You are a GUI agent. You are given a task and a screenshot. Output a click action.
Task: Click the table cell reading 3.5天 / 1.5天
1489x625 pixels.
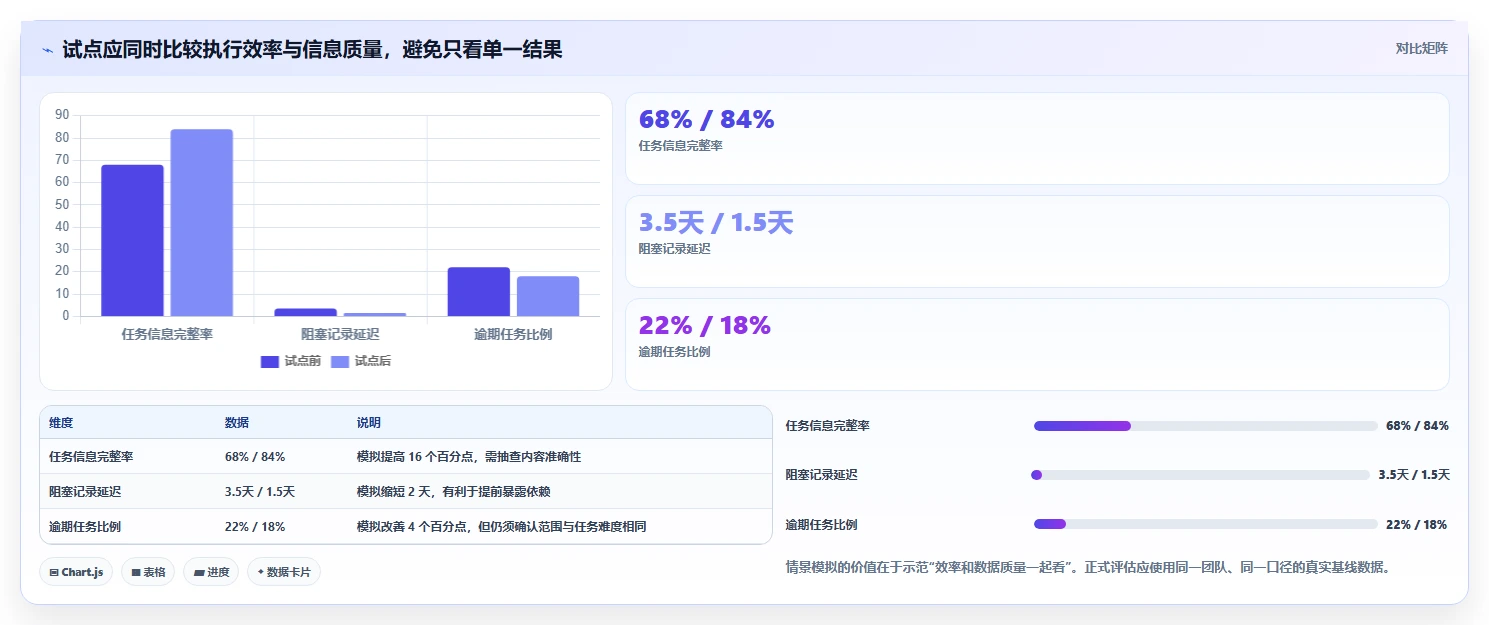pyautogui.click(x=260, y=491)
